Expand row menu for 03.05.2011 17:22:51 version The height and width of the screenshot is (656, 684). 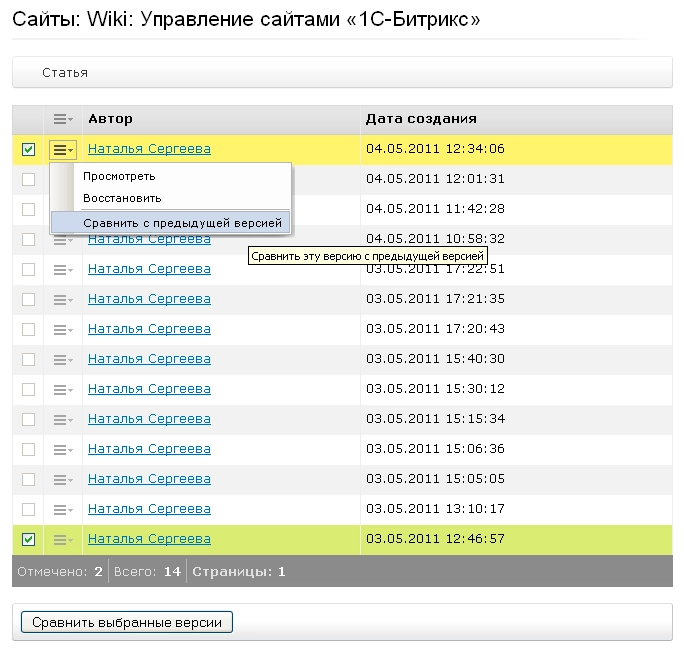63,269
